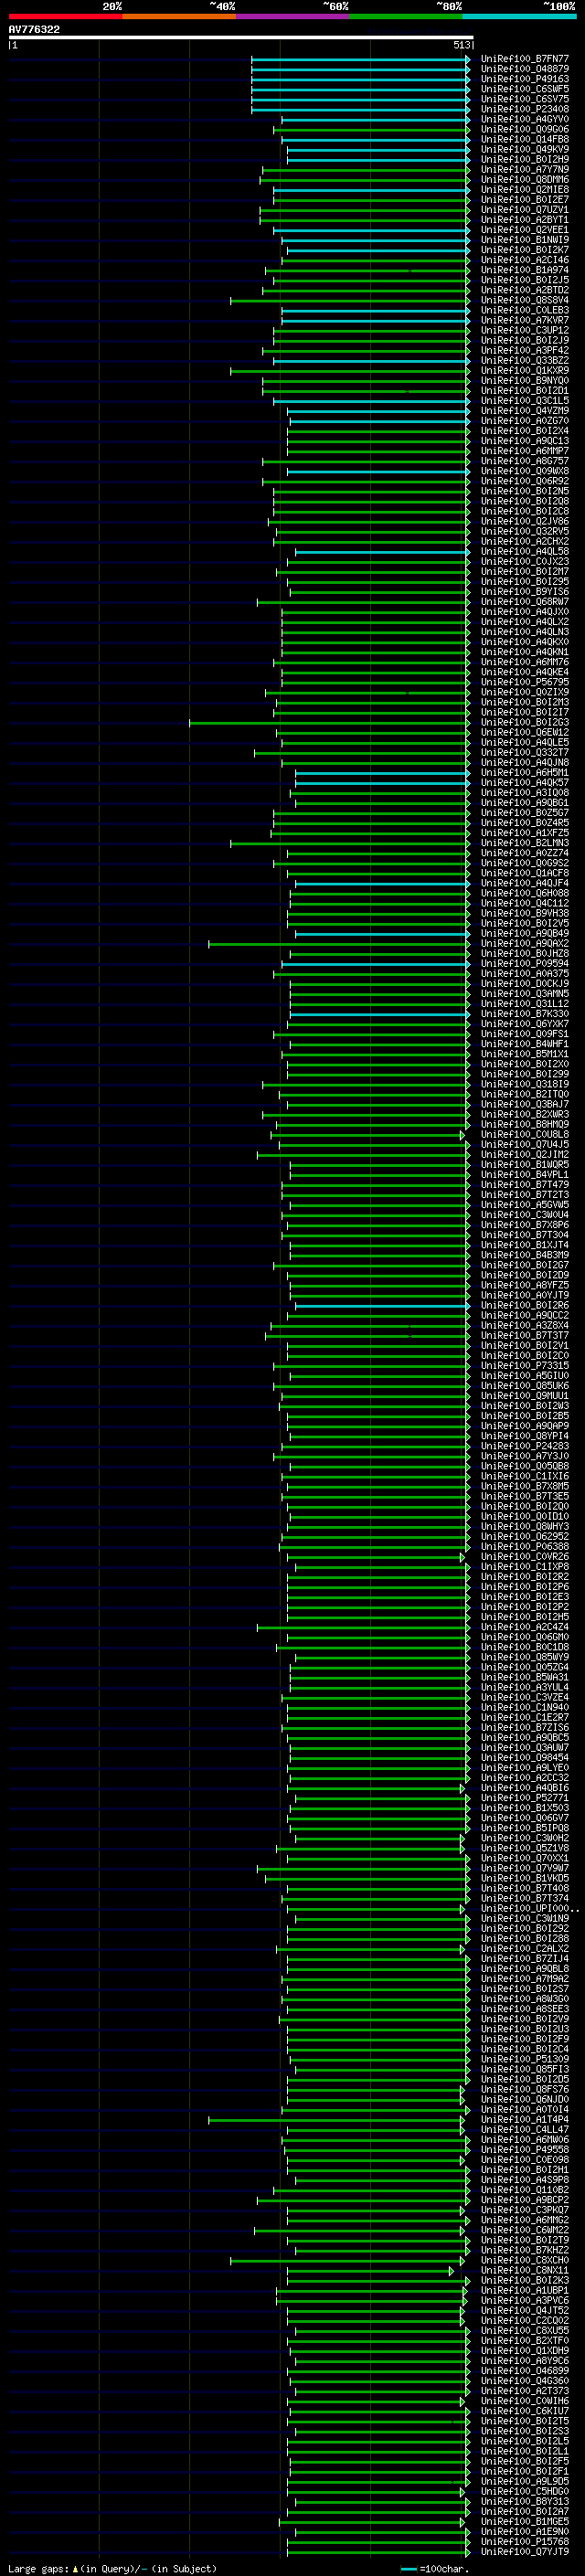Select the UniRef100_C6KIU7 label
The width and height of the screenshot is (585, 2576).
(525, 2411)
